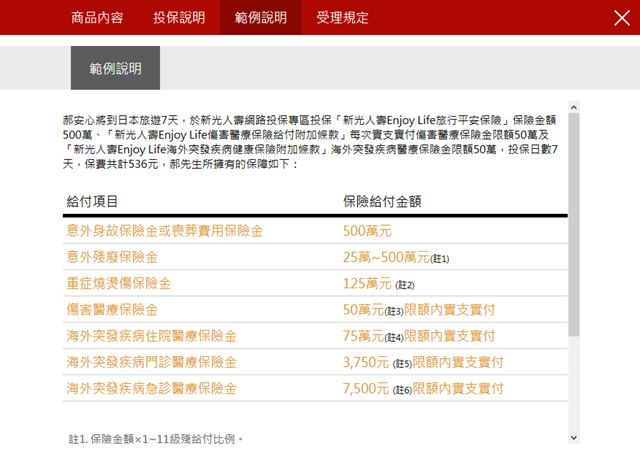
Task: Click the 意外身故保險金或喪葬費用保險金 row
Action: coord(315,231)
